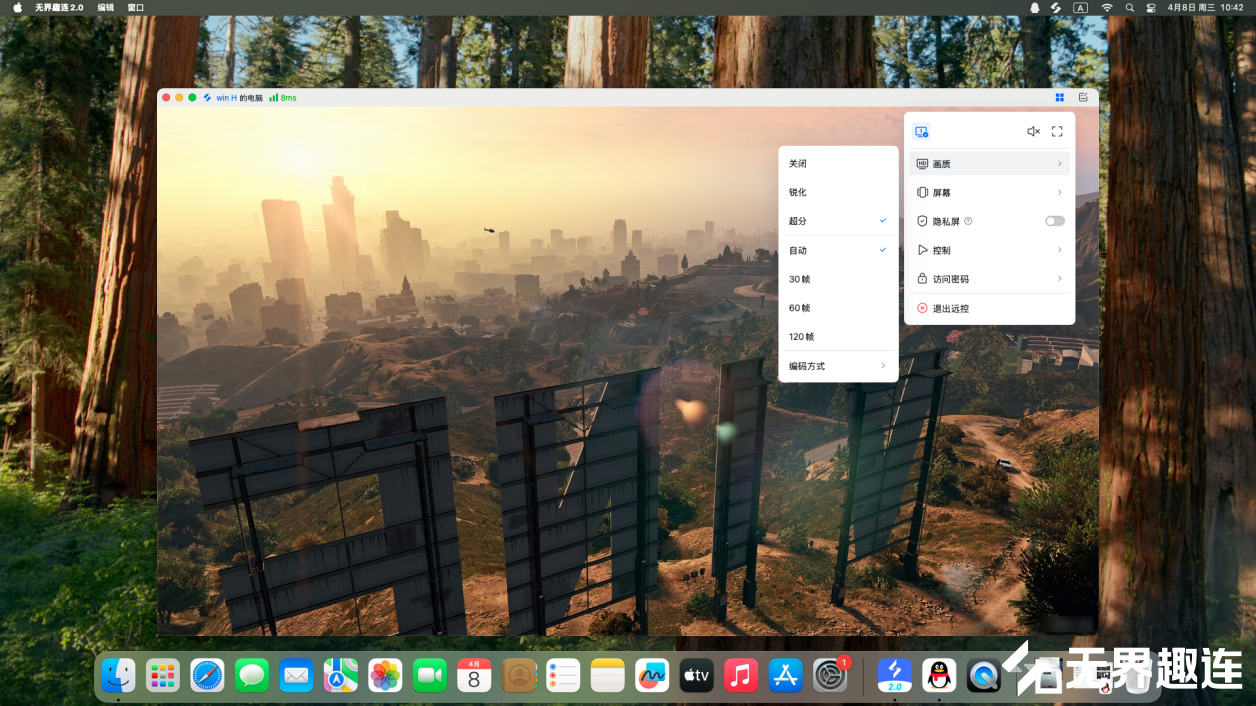Mute remote audio with the speaker icon
This screenshot has width=1256, height=706.
[x=1033, y=131]
